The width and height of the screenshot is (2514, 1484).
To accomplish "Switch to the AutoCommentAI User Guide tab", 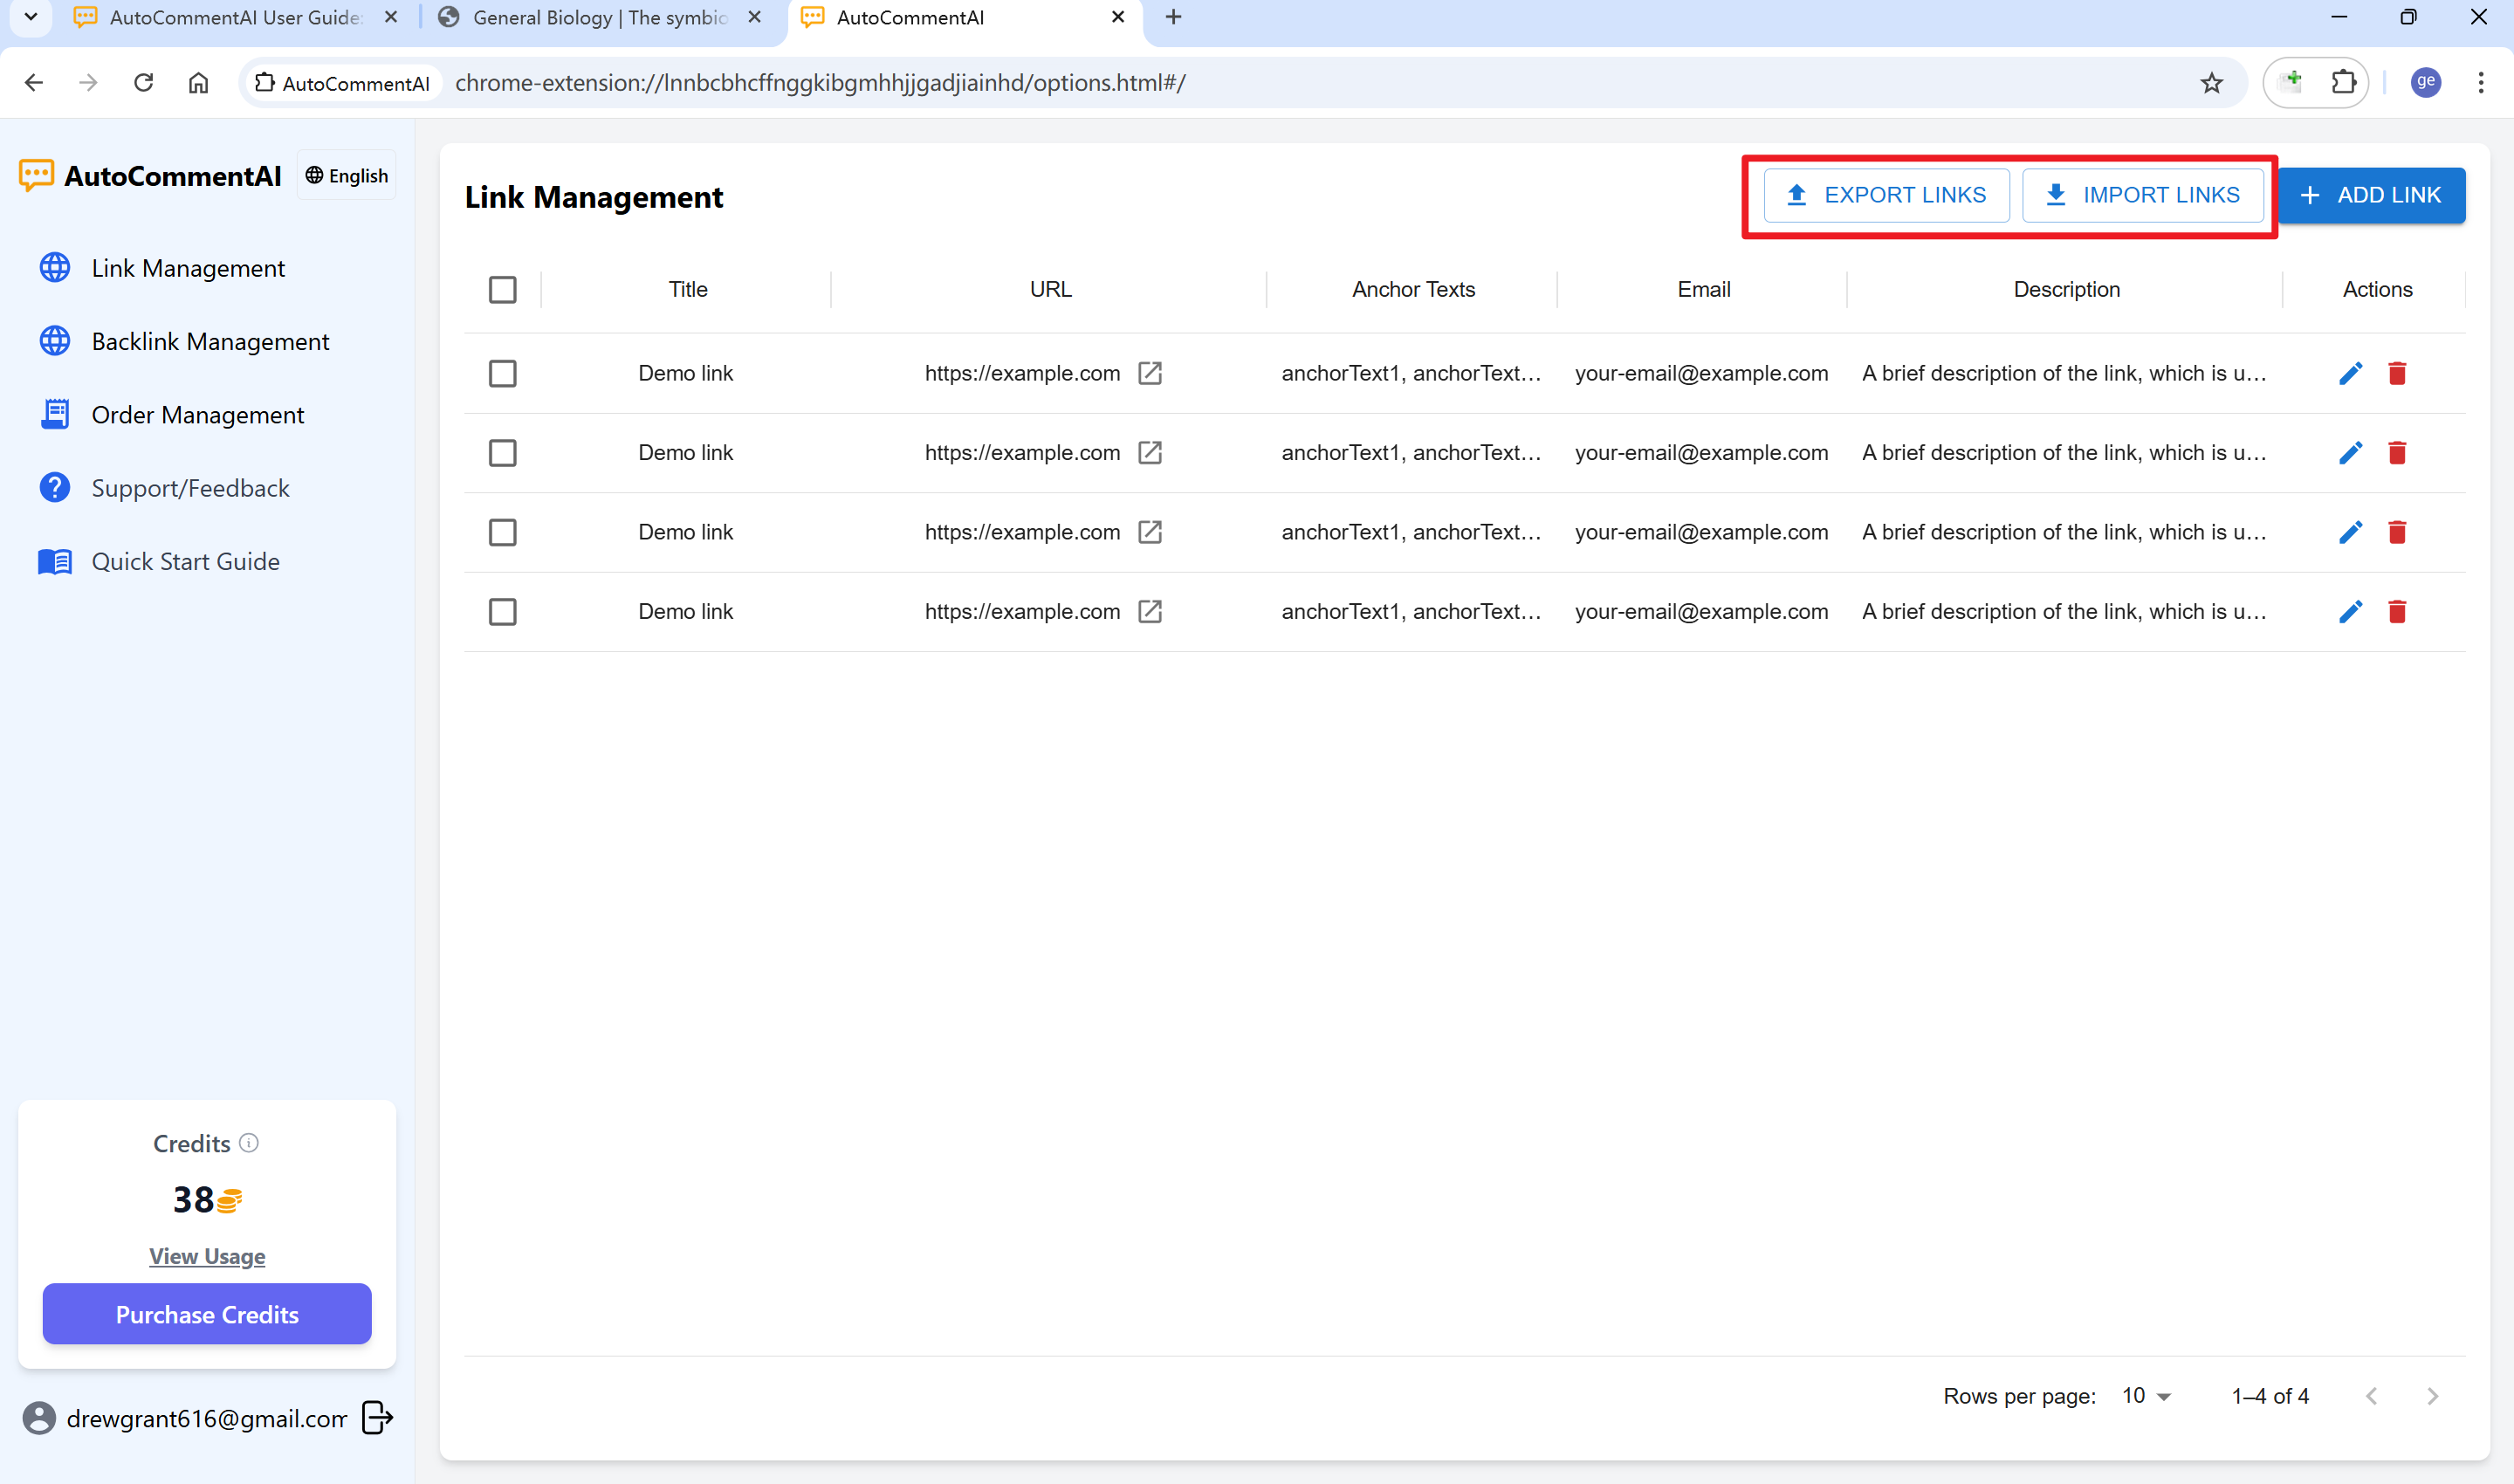I will click(x=235, y=17).
